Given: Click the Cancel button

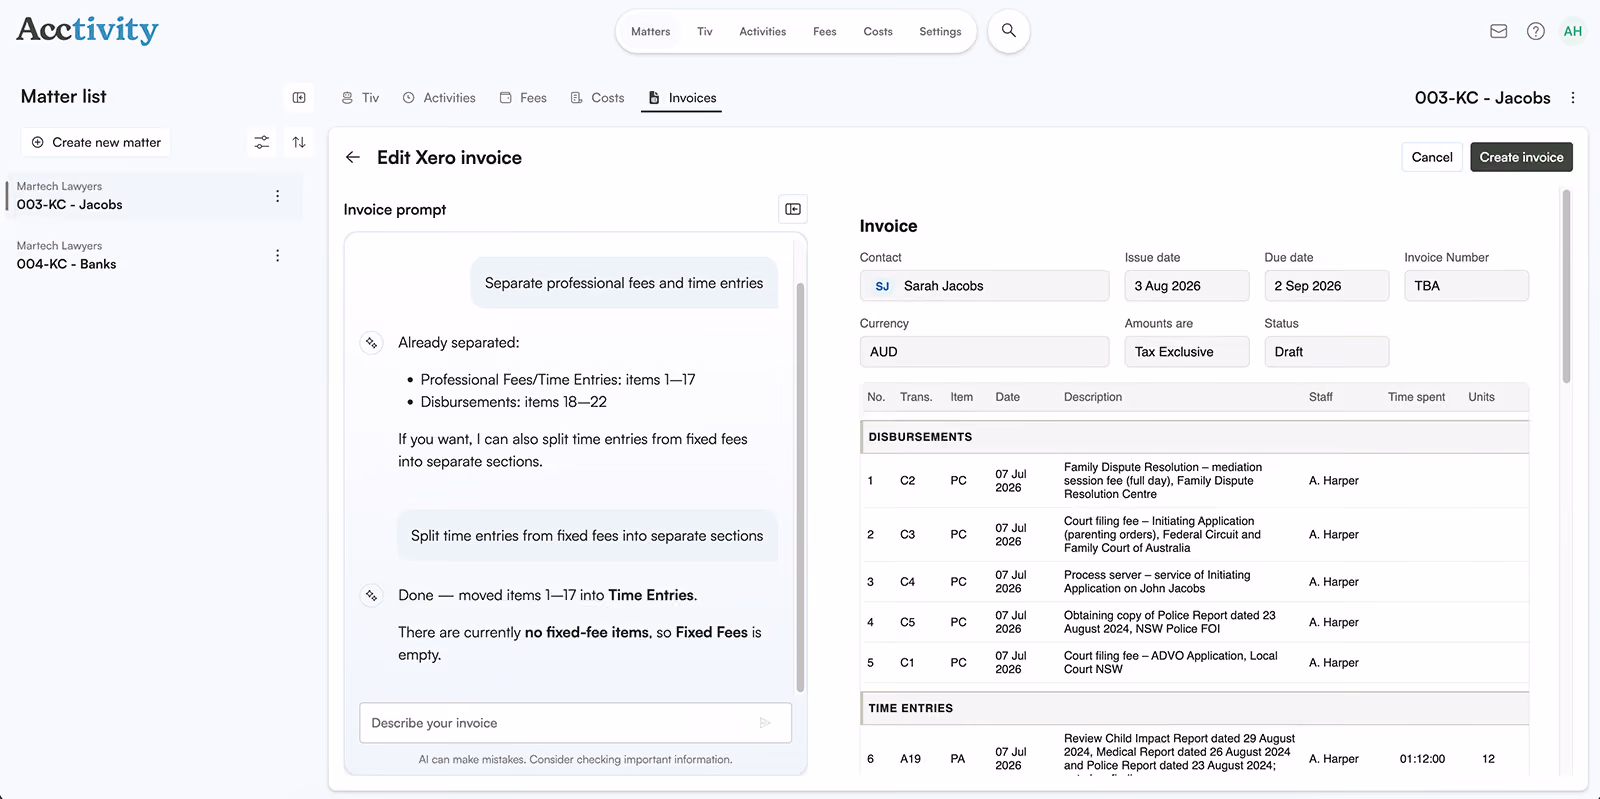Looking at the screenshot, I should [x=1431, y=157].
